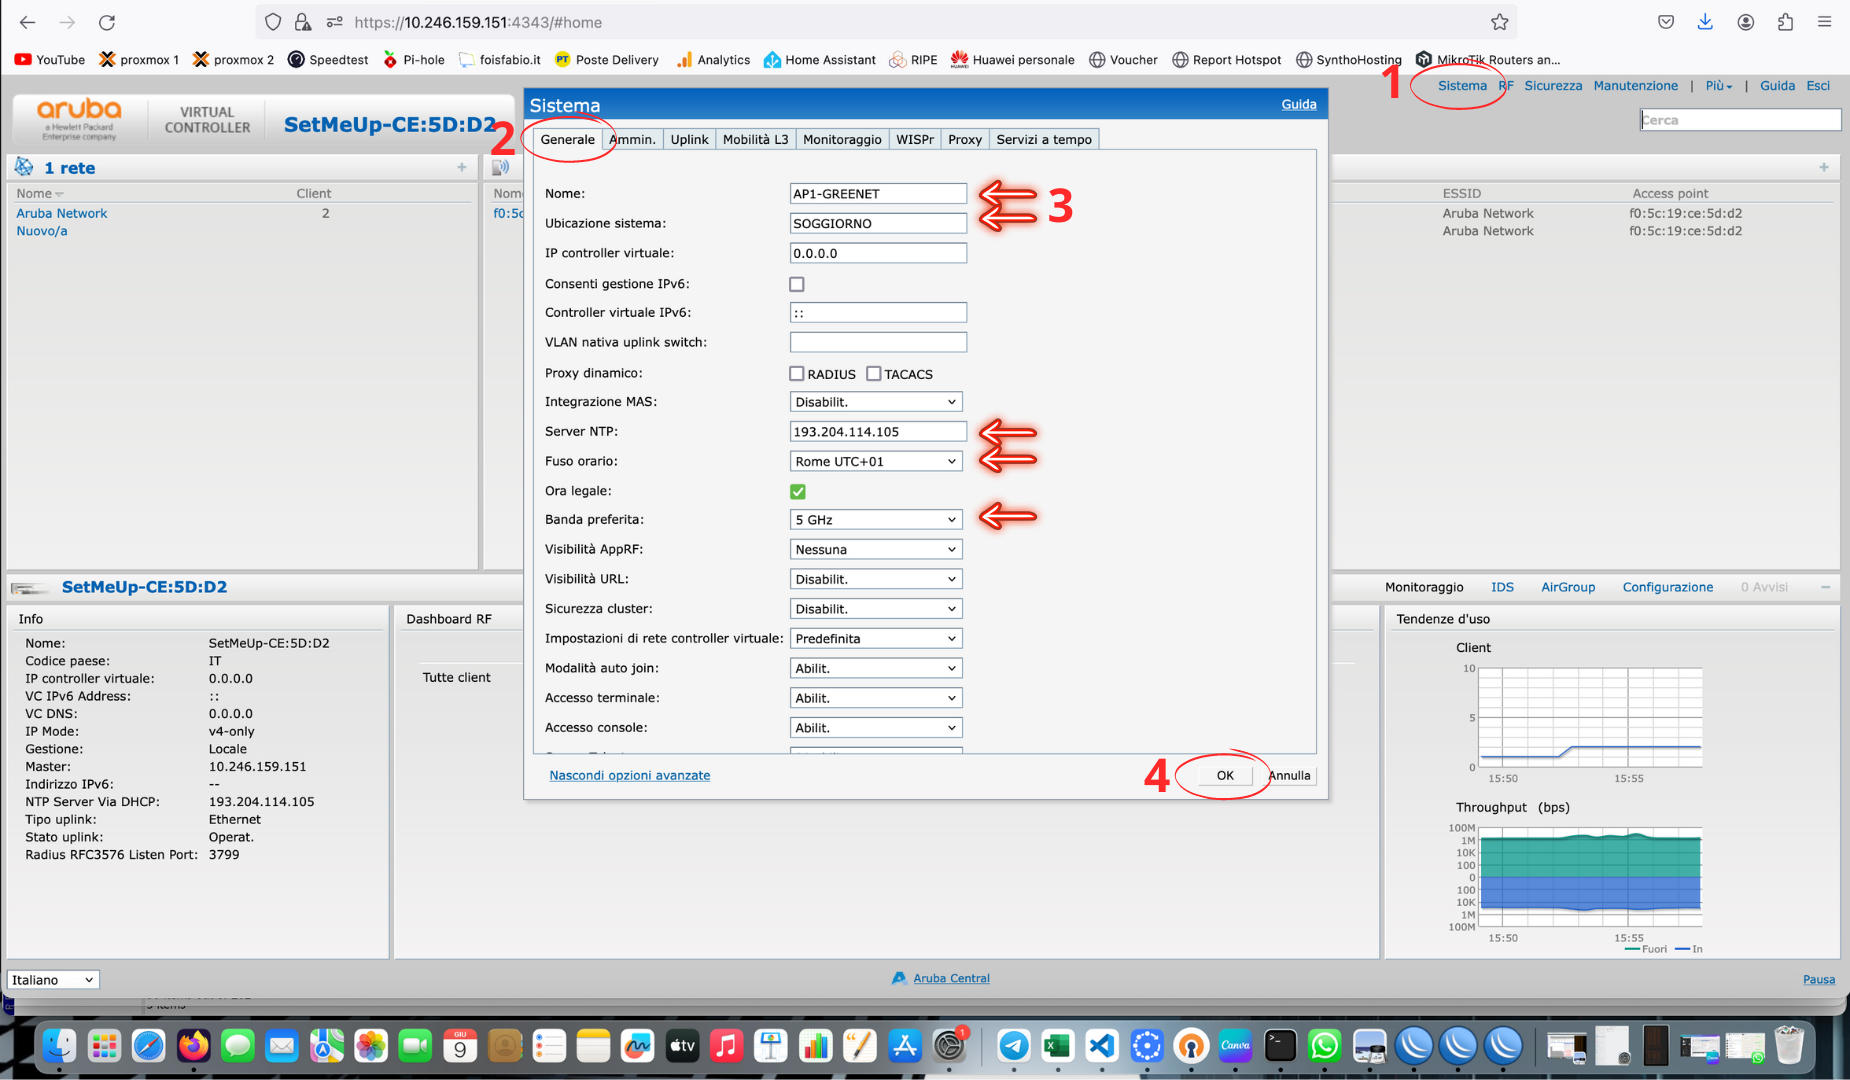Enable TACACS dynamic proxy checkbox
1850x1080 pixels.
874,373
